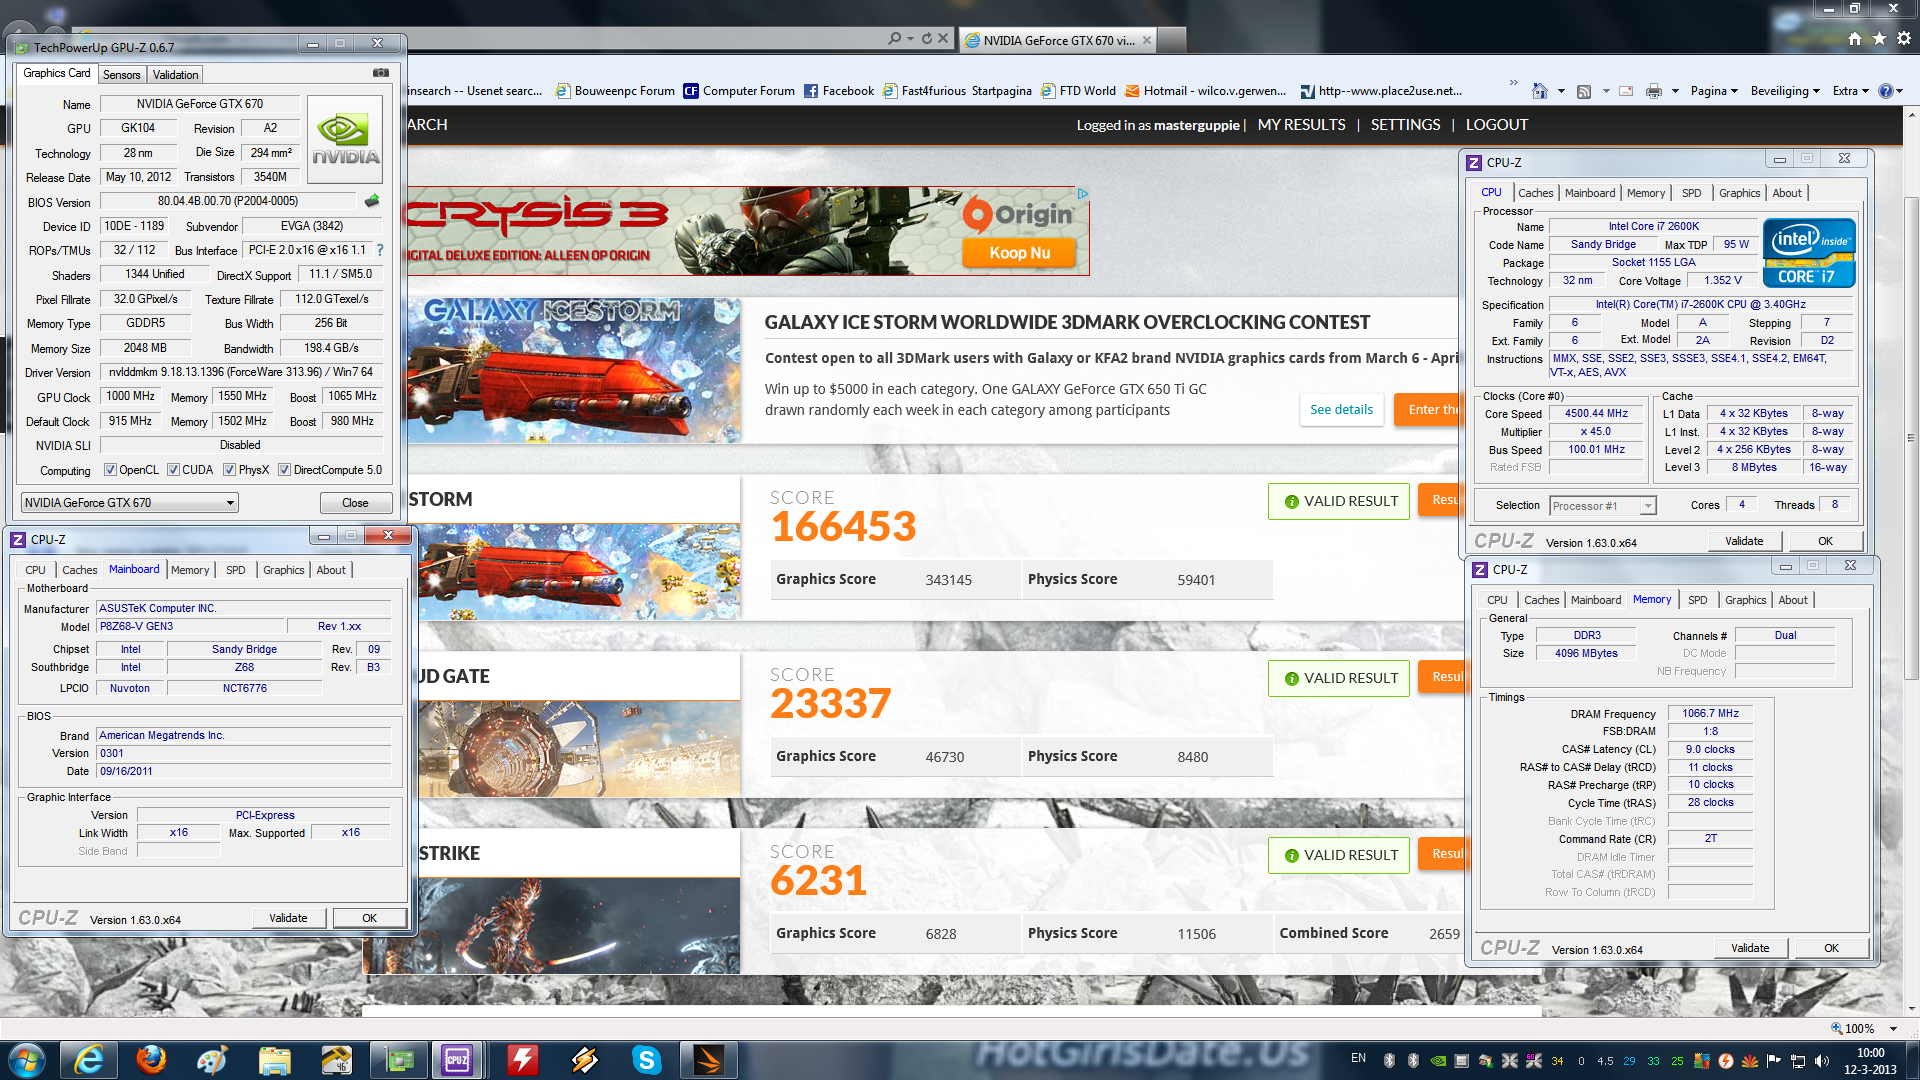Click the BIOS Version field in GPU-Z
Viewport: 1920px width, 1080px height.
pos(228,201)
